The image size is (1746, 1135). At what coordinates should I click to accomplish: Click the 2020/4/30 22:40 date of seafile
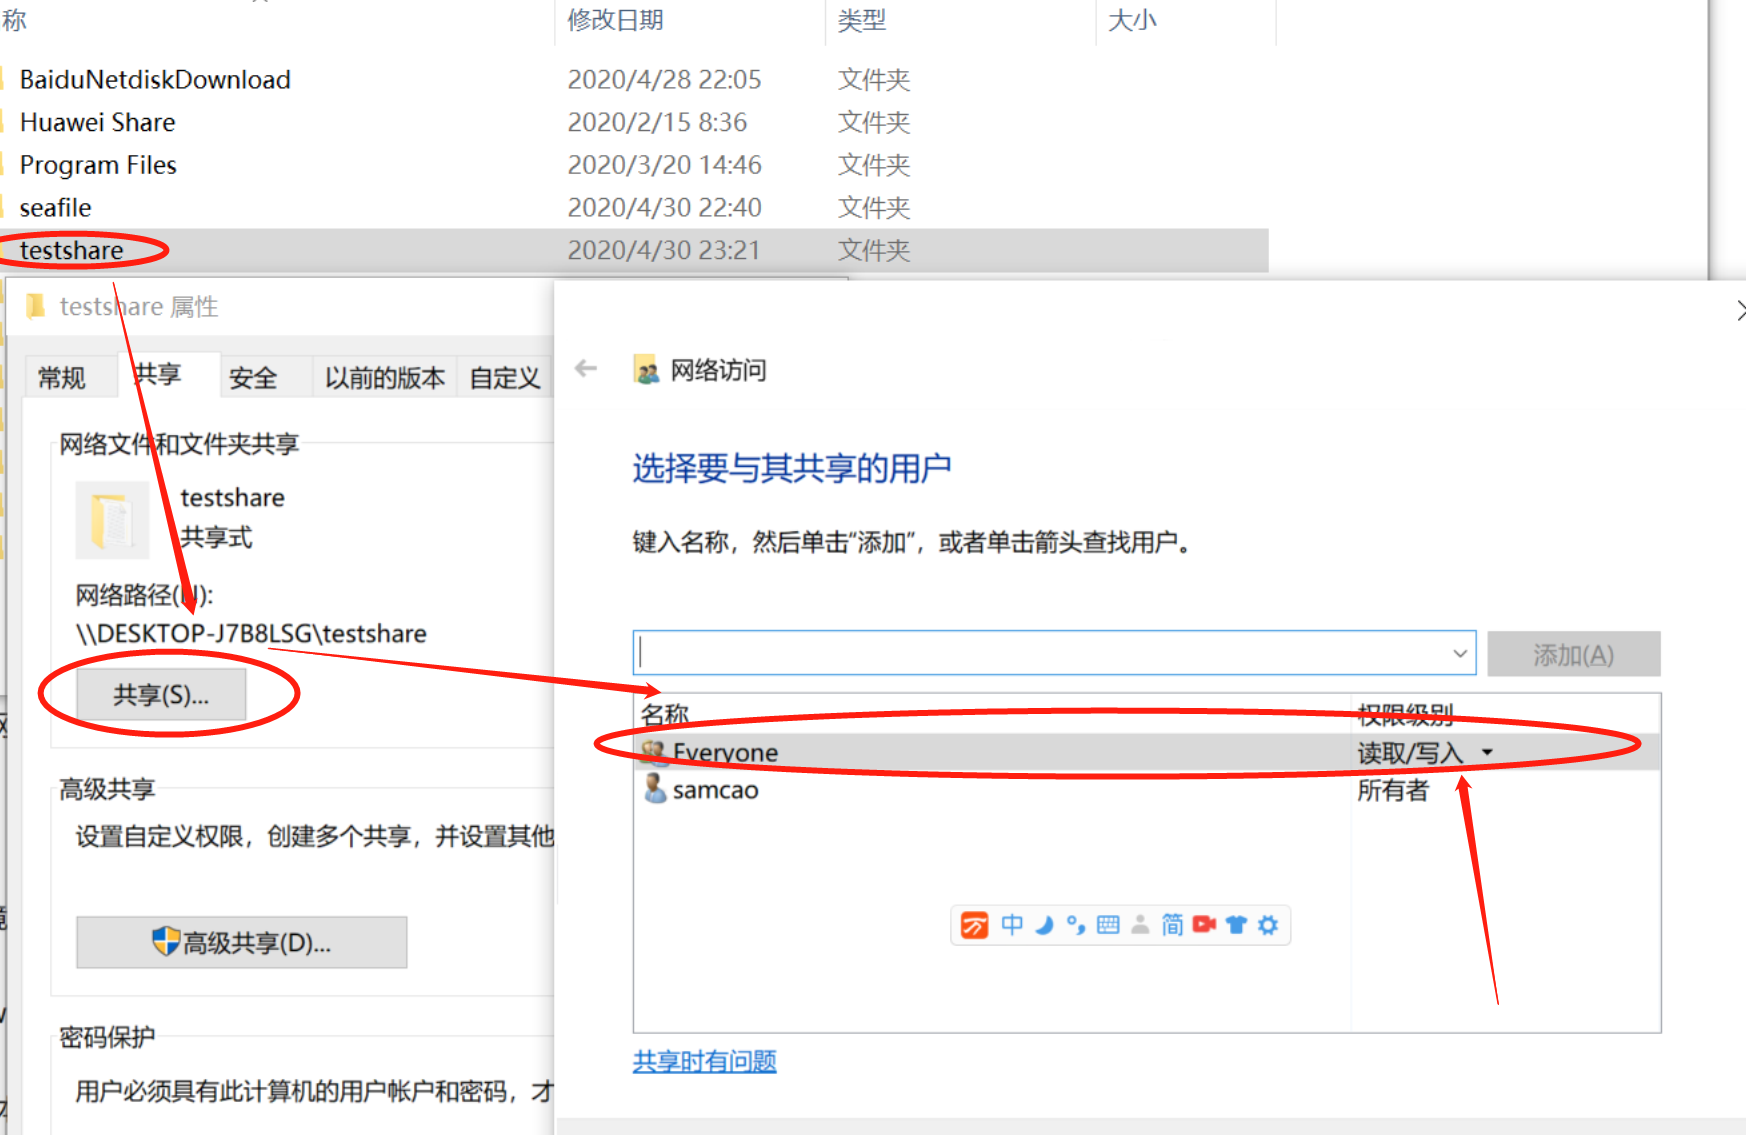pos(664,208)
